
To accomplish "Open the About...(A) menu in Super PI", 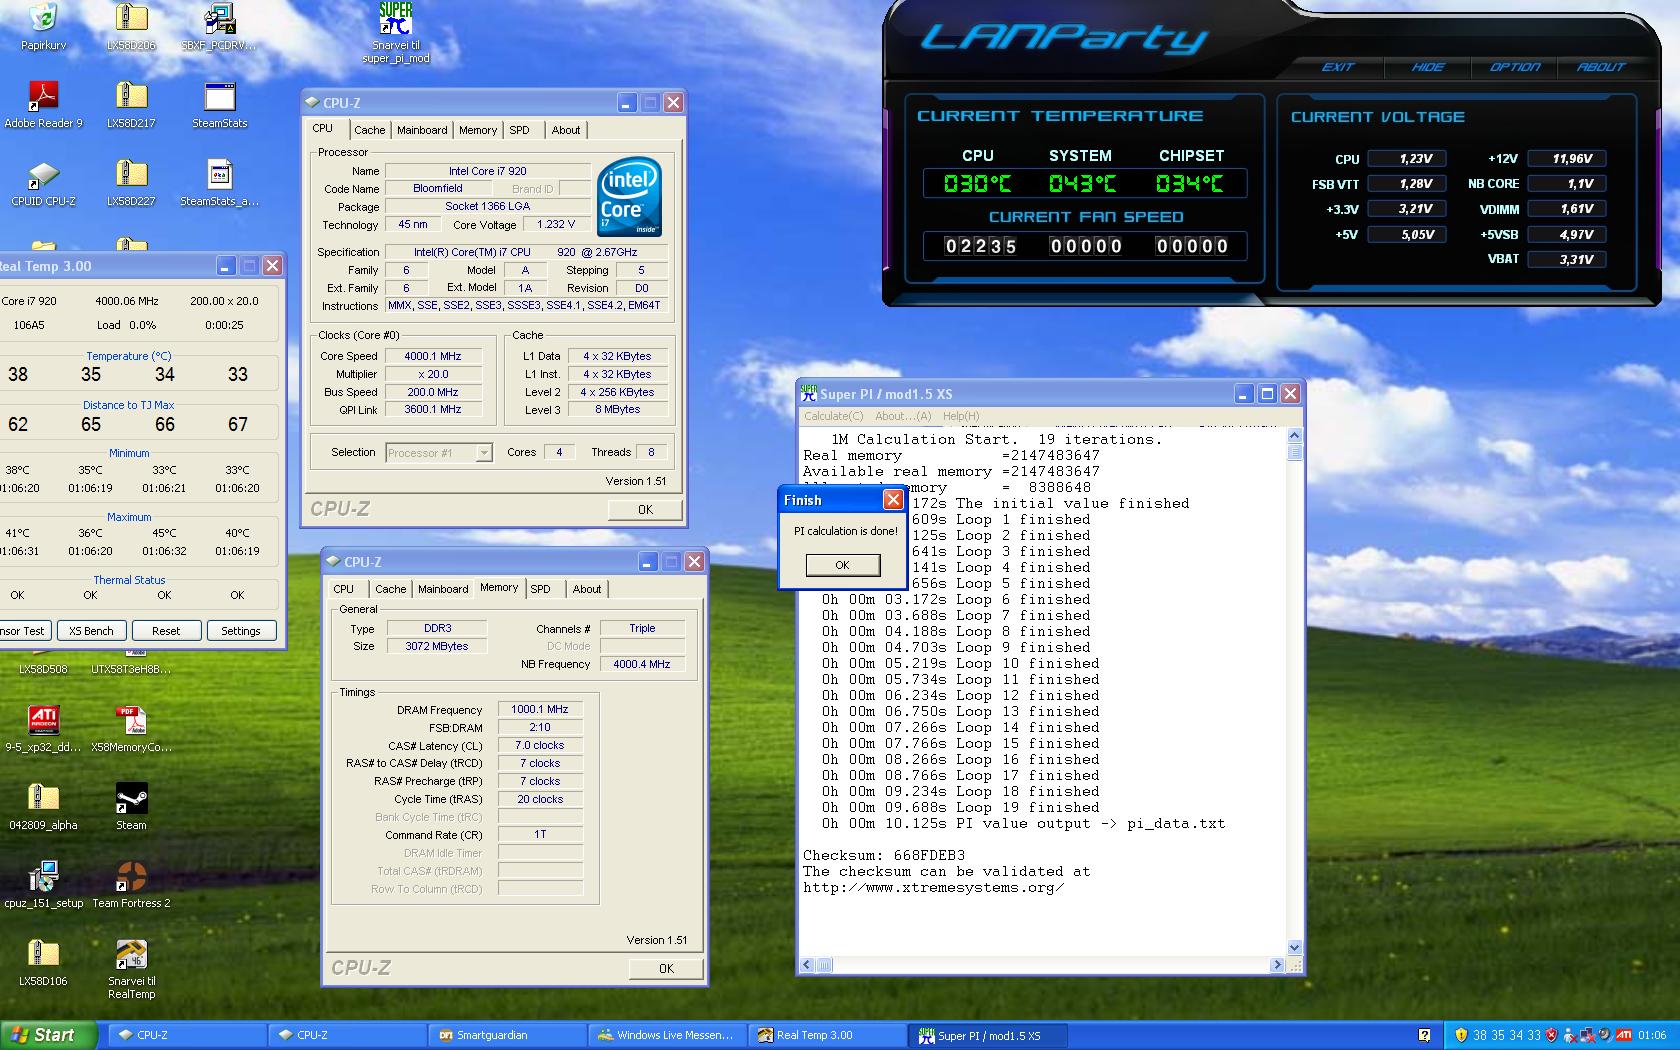I will (903, 416).
